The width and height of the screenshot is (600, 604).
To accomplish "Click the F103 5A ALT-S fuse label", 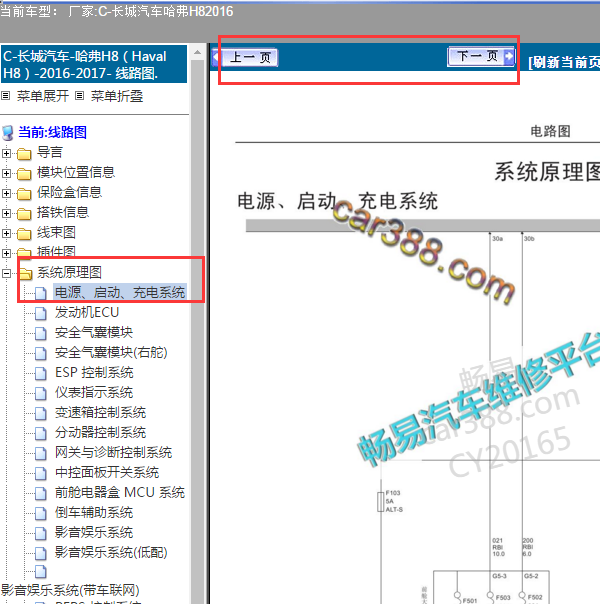I will click(x=394, y=501).
